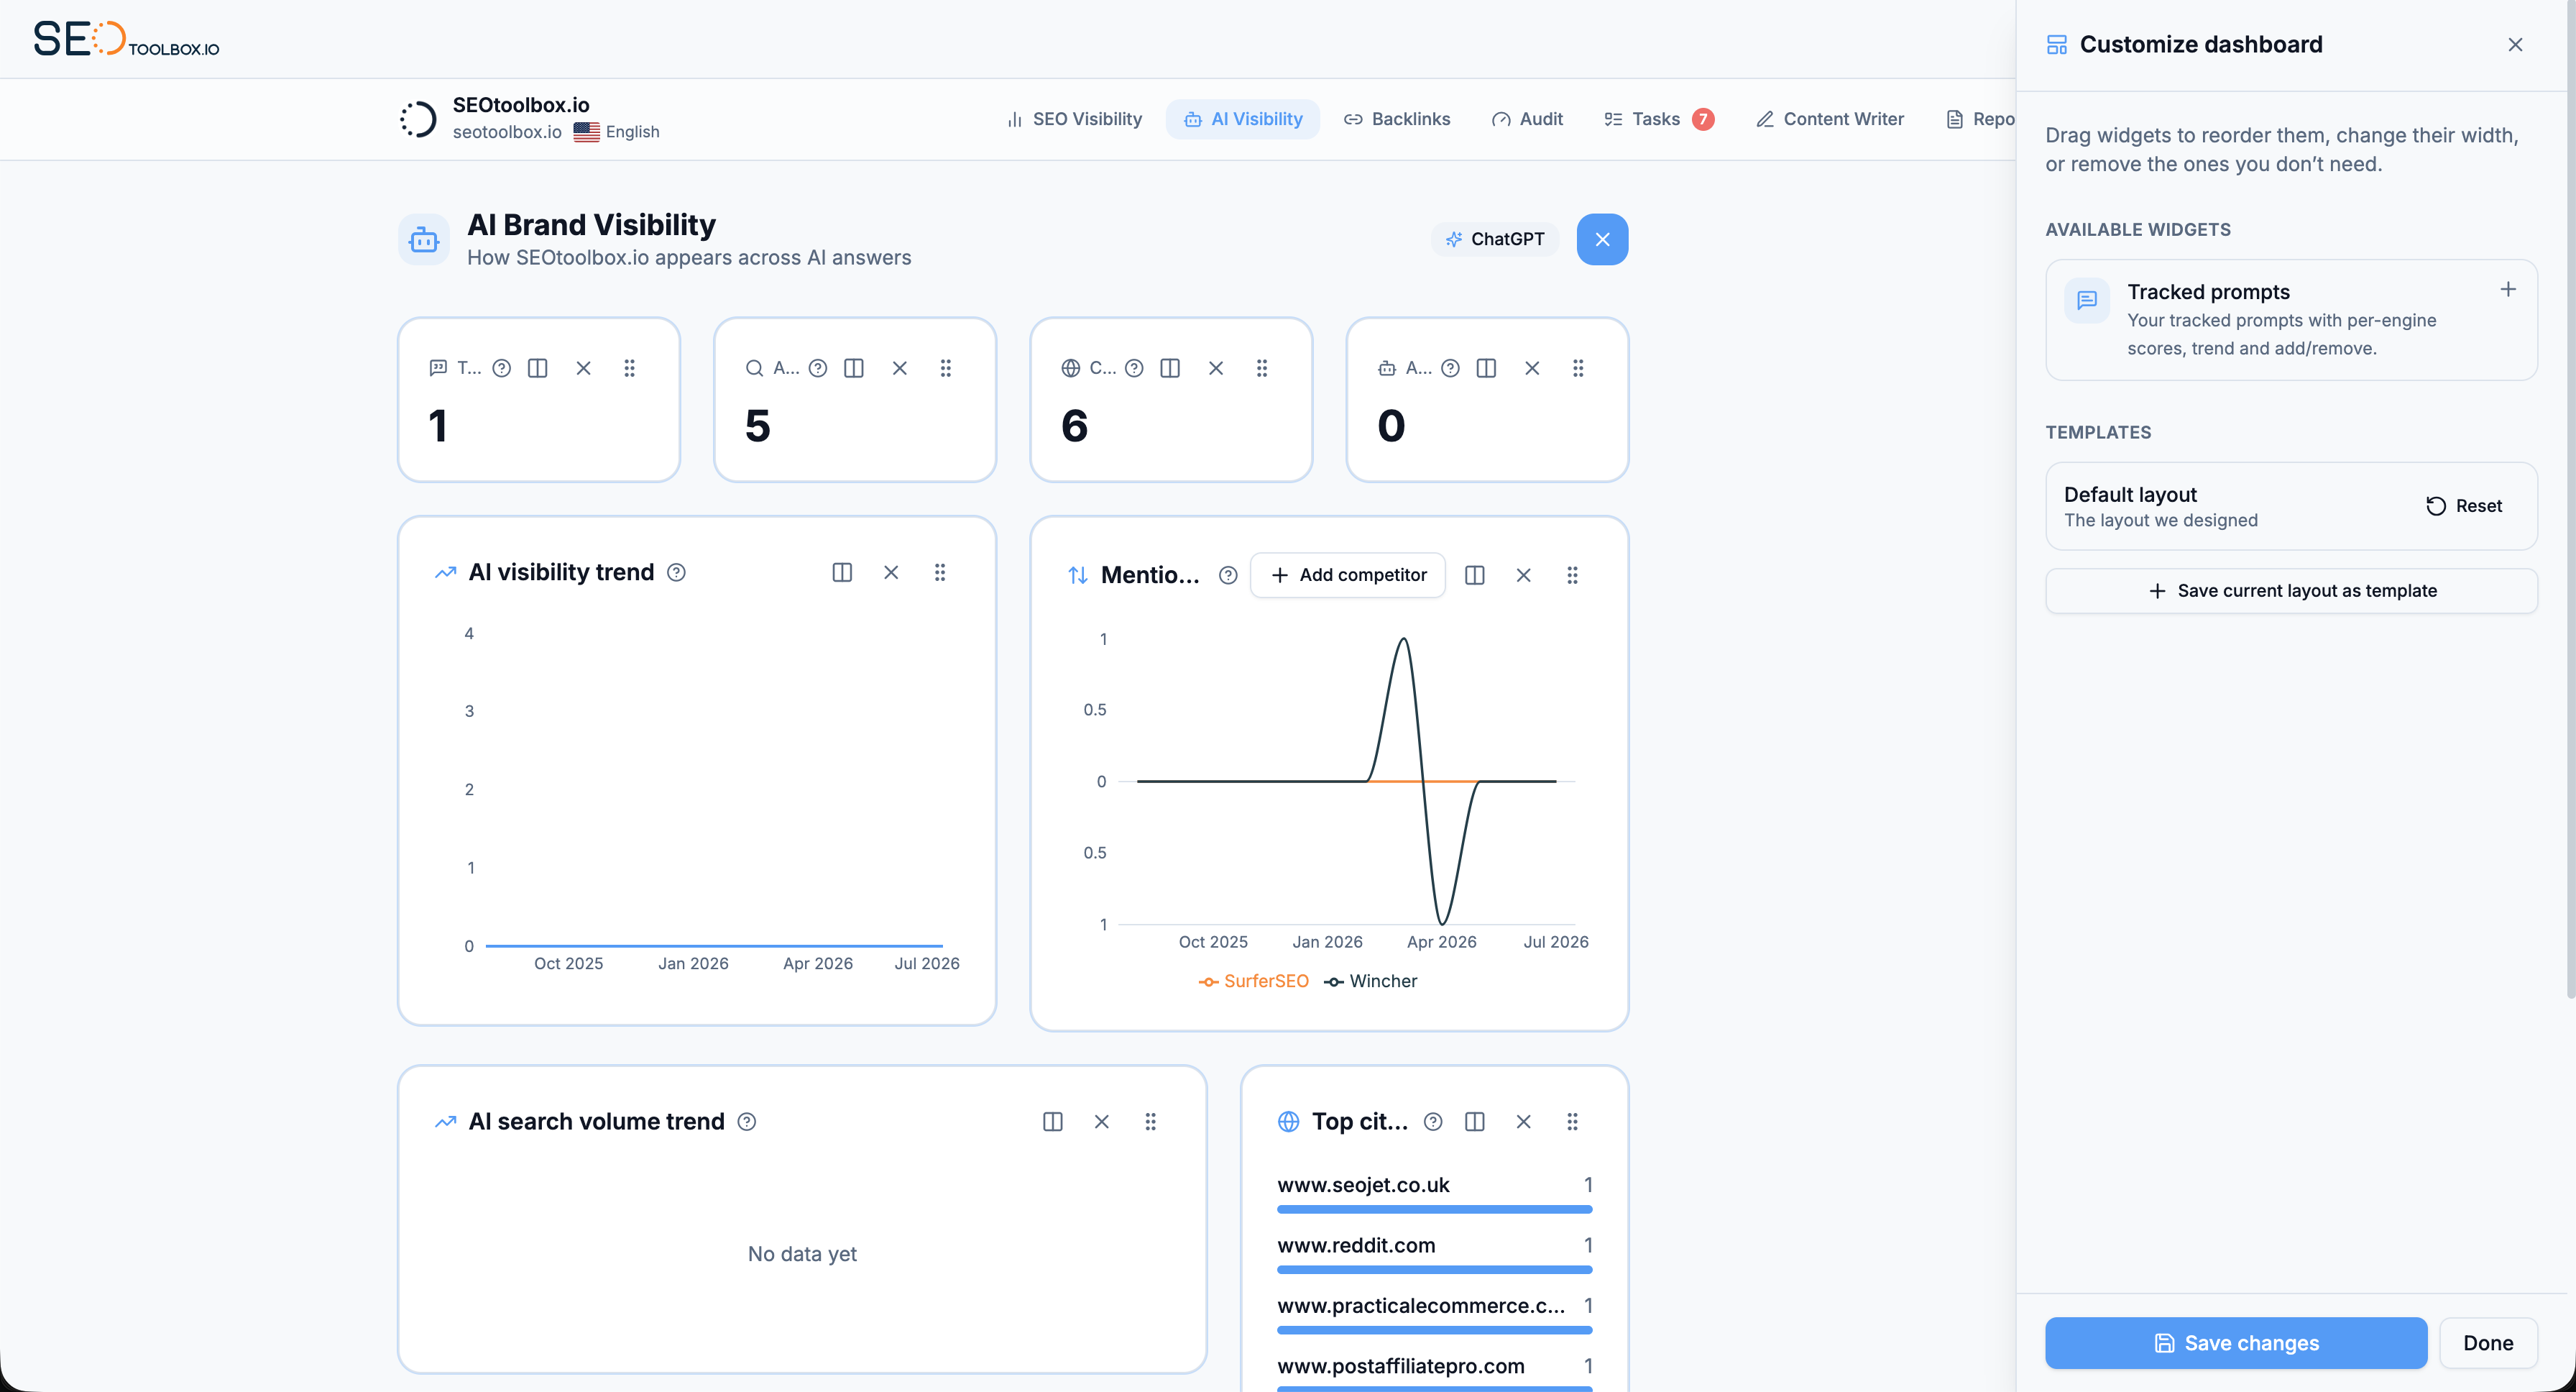The image size is (2576, 1392).
Task: Change width of AI visibility trend widget
Action: pyautogui.click(x=842, y=572)
